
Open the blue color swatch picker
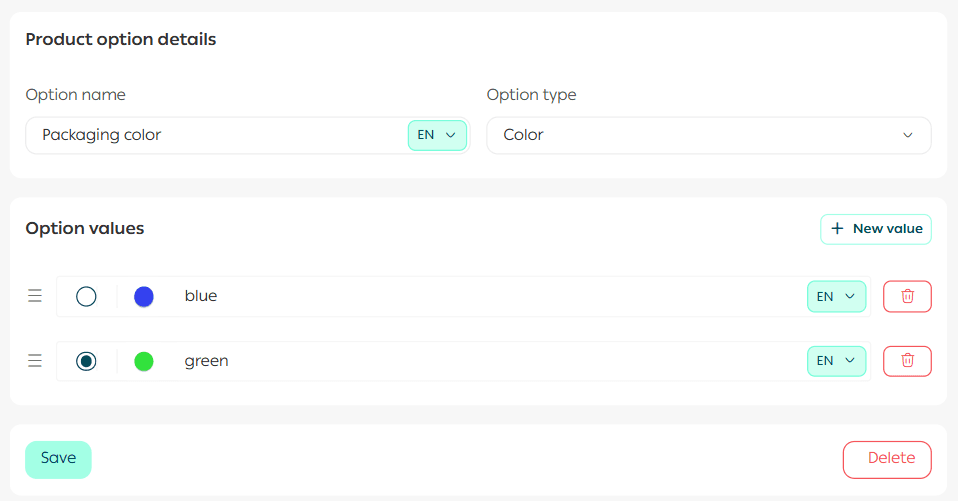point(144,296)
